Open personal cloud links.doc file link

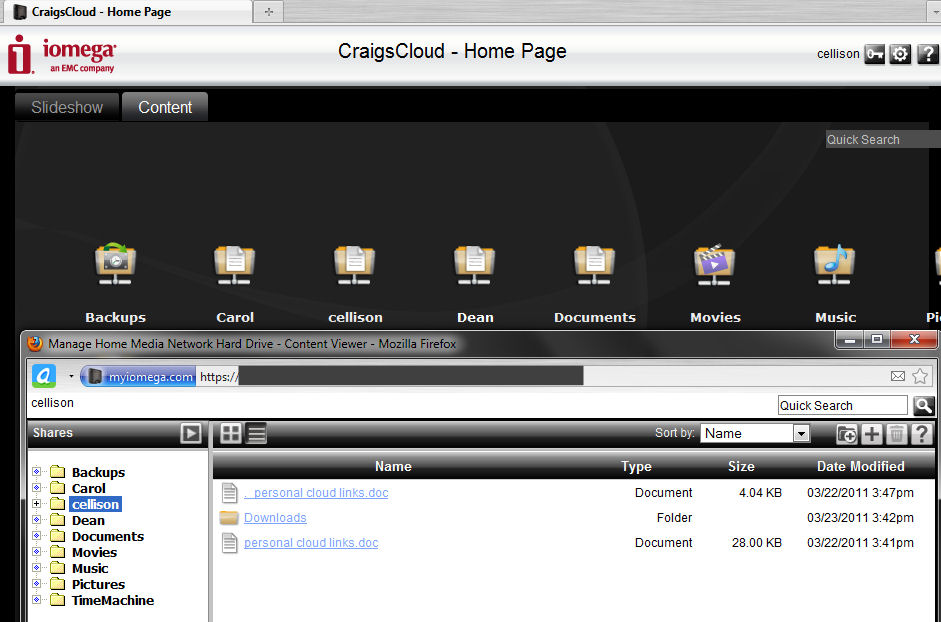coord(311,543)
